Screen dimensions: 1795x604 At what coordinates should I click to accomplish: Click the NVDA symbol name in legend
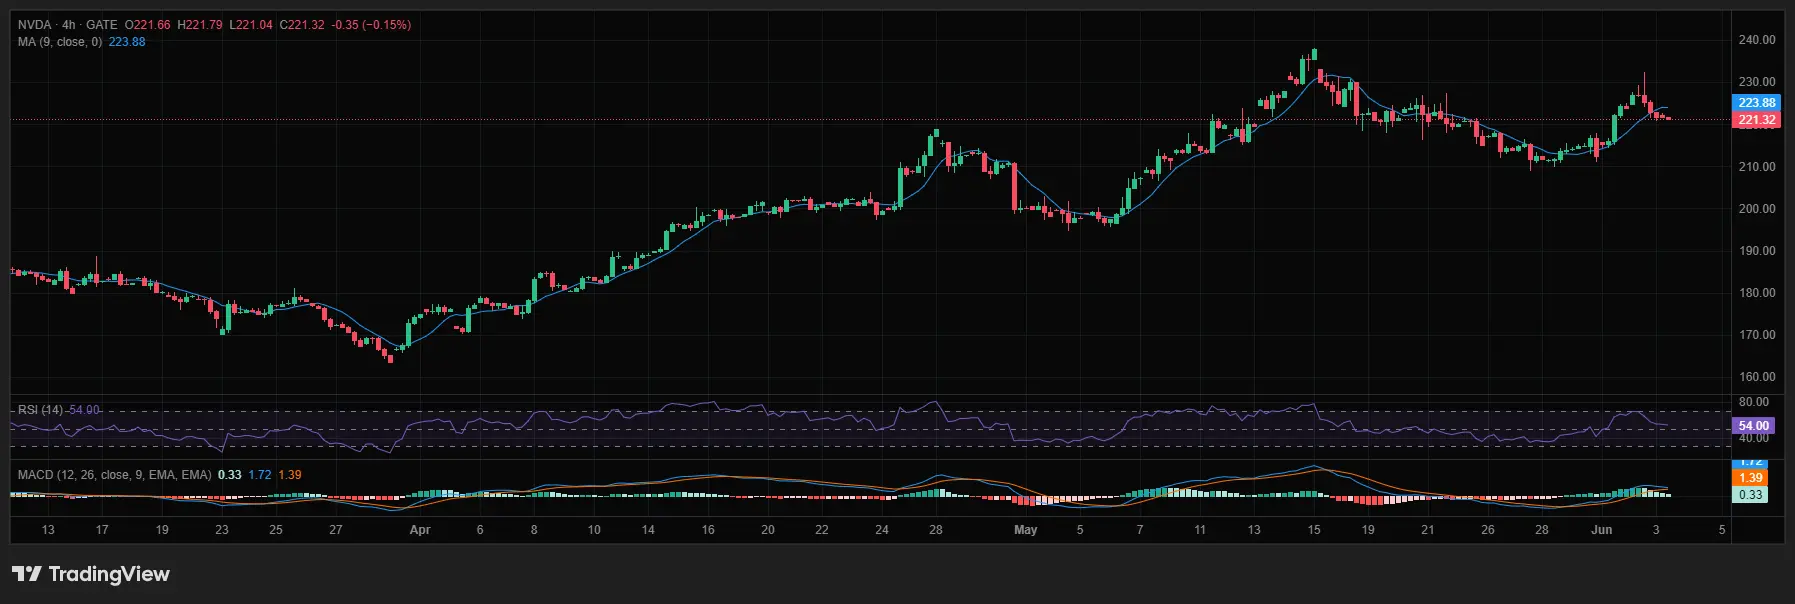[34, 25]
